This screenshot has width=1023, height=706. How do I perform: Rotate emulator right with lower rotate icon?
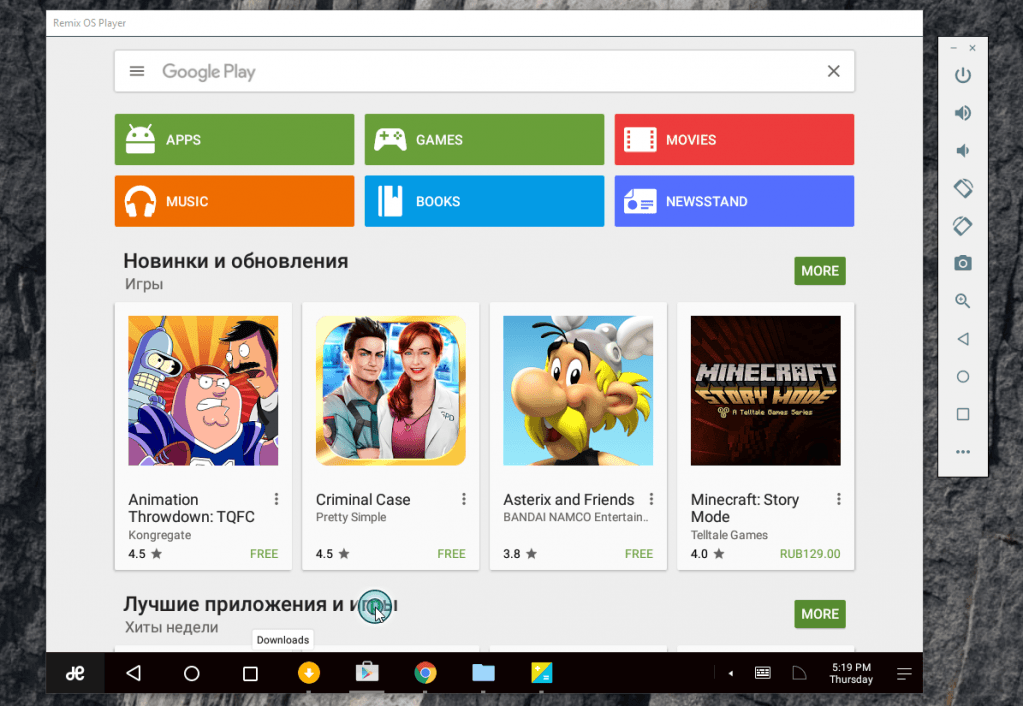962,226
